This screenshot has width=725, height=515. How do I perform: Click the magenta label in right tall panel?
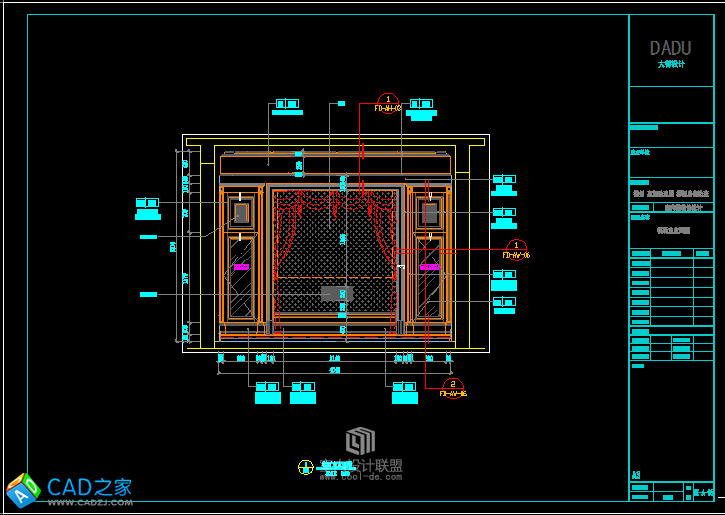click(430, 267)
